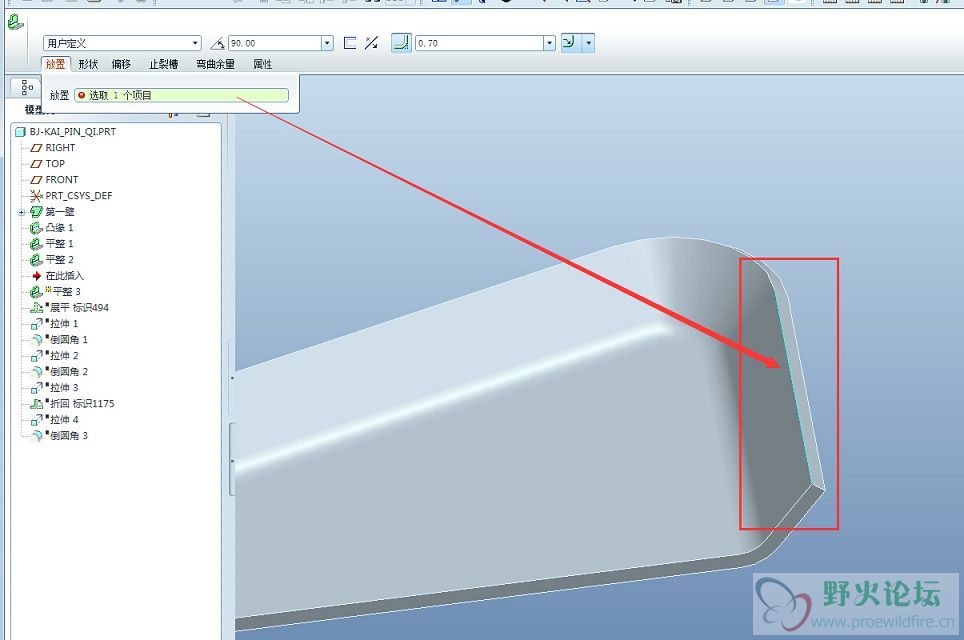
Task: Expand the 0.70 radius dropdown arrow
Action: tap(549, 43)
